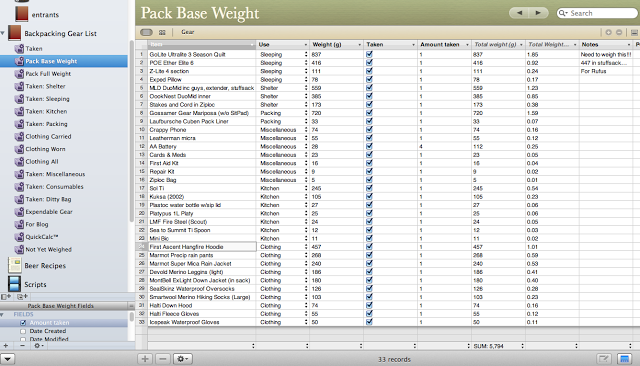Uncheck Taken for POE Ether Elite 6
This screenshot has height=366, width=640.
(369, 63)
